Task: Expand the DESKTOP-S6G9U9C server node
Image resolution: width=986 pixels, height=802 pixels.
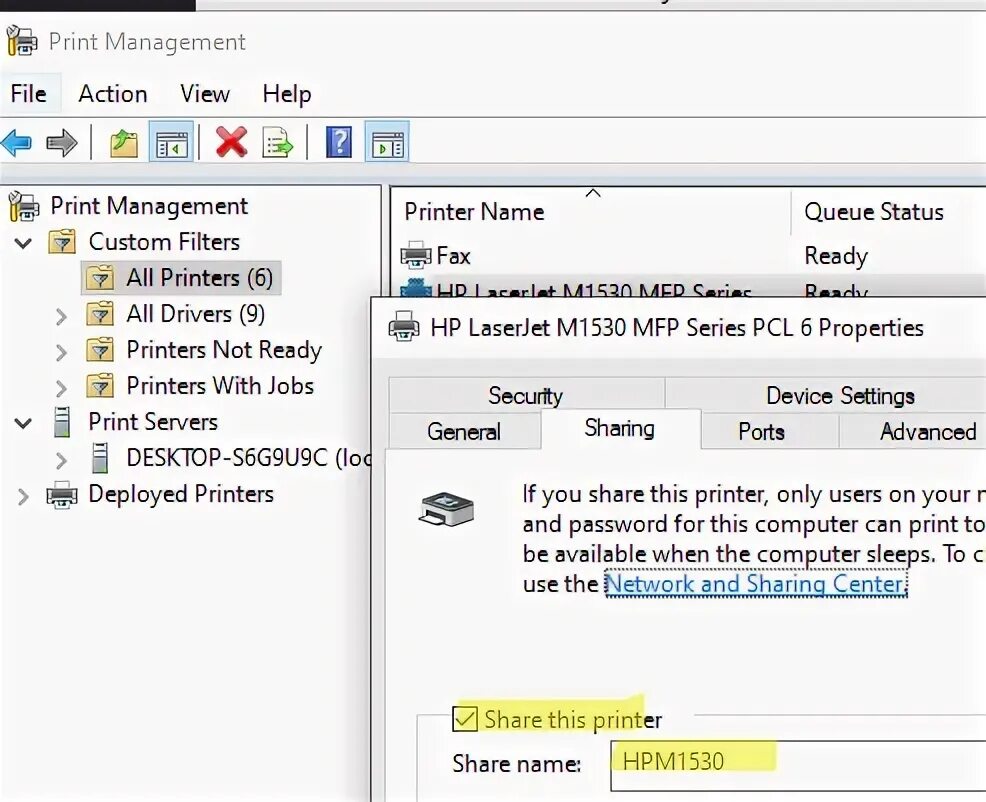Action: [61, 460]
